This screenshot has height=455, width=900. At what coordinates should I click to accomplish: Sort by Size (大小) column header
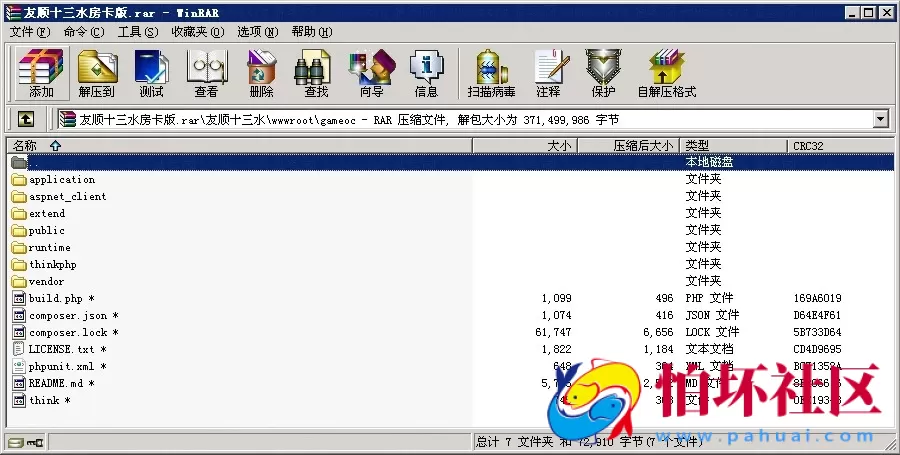click(x=525, y=146)
